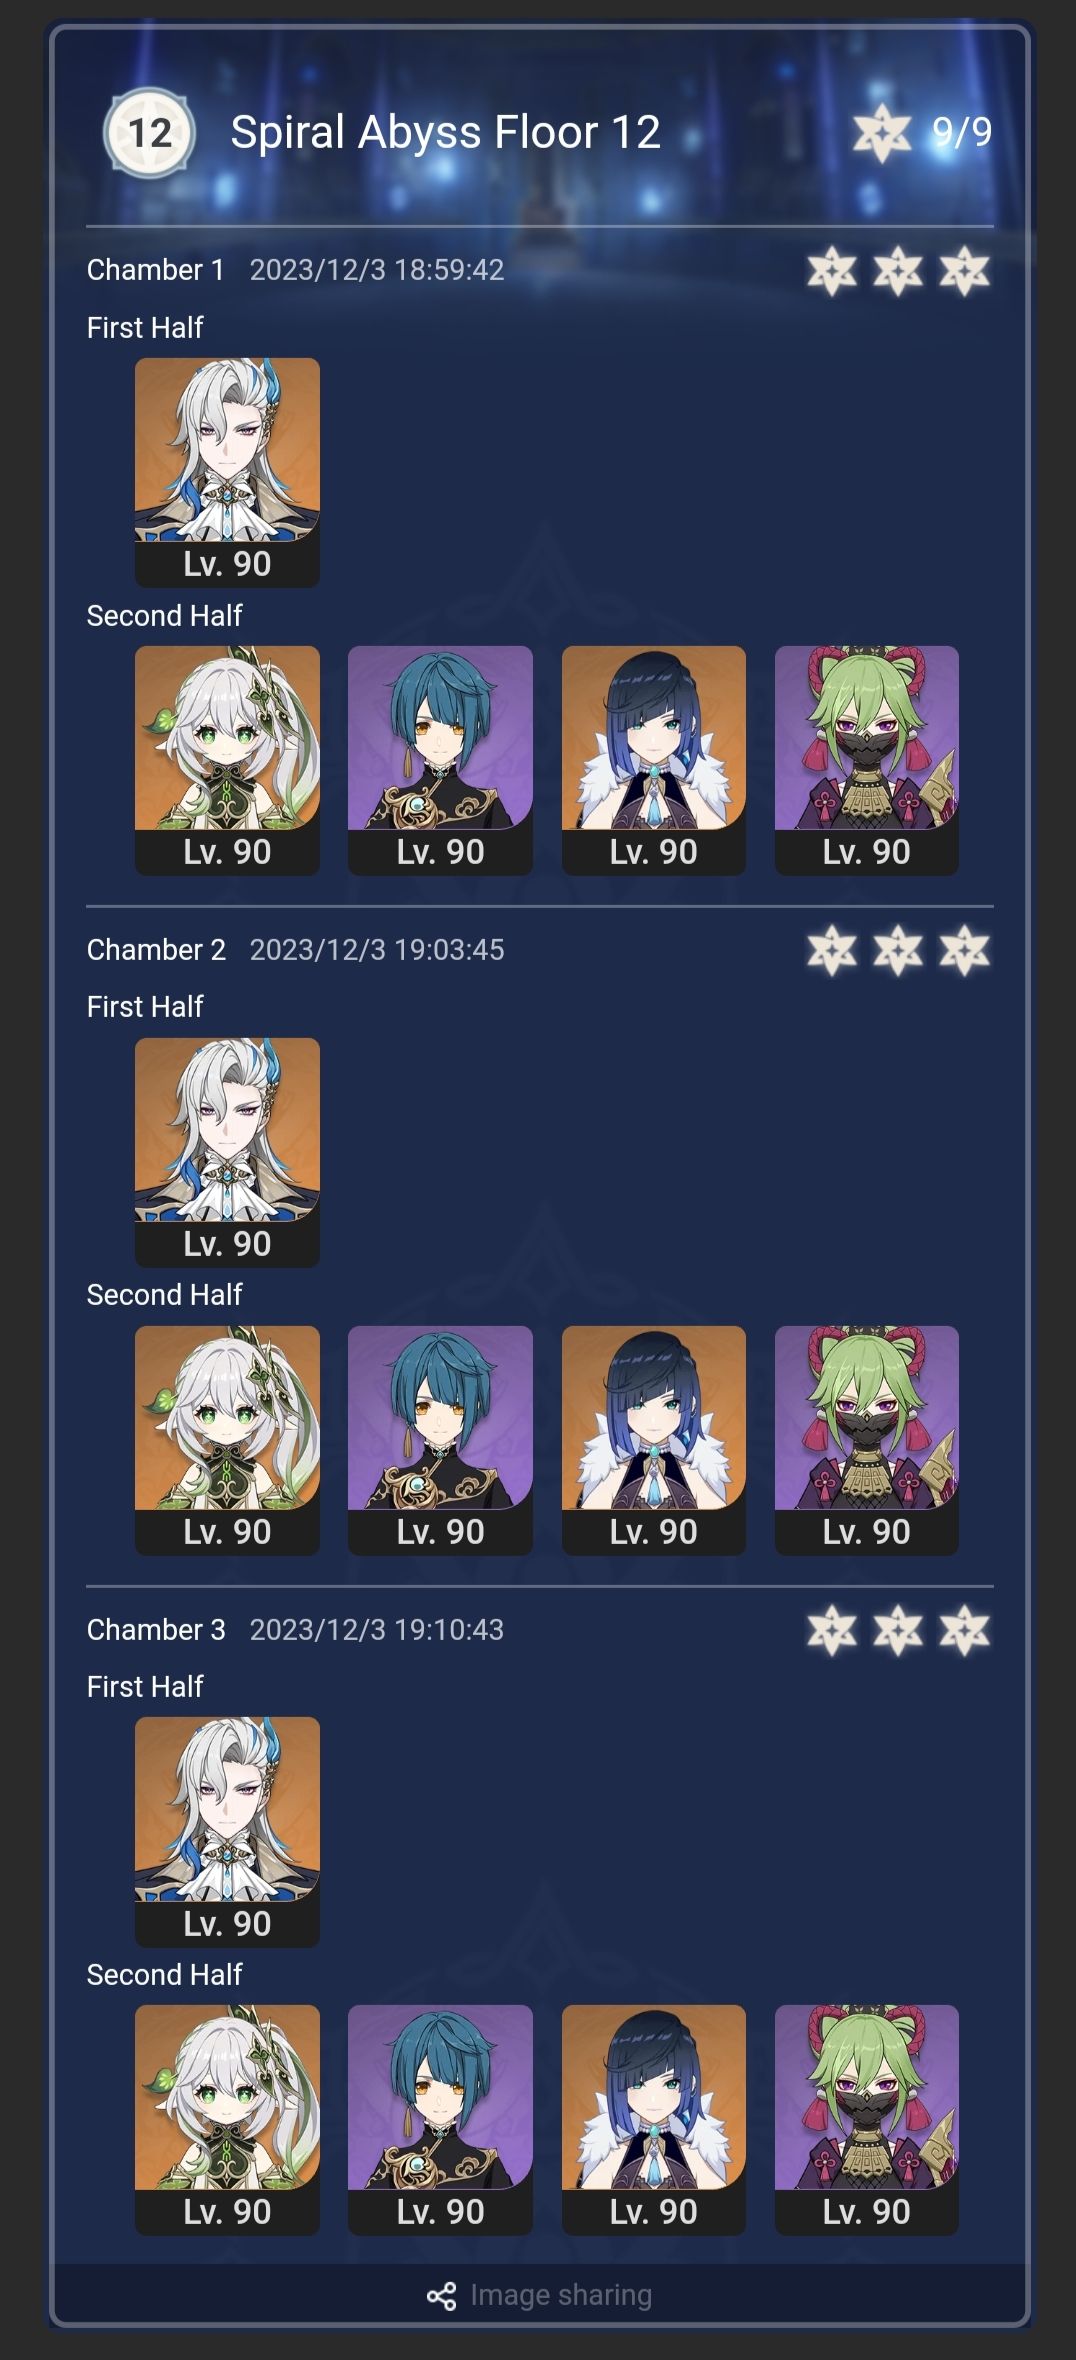Click the Spiral Abyss Floor 12 title
The image size is (1076, 2360).
(445, 132)
